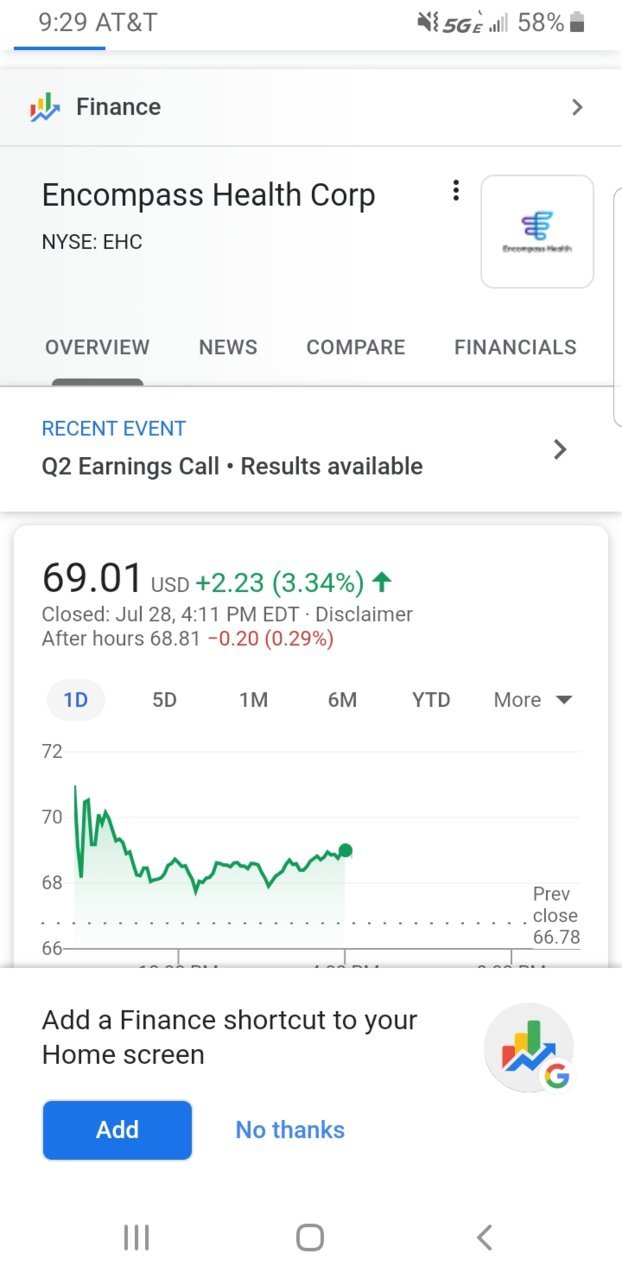Tap the green price marker dot
The image size is (622, 1279).
pyautogui.click(x=345, y=851)
